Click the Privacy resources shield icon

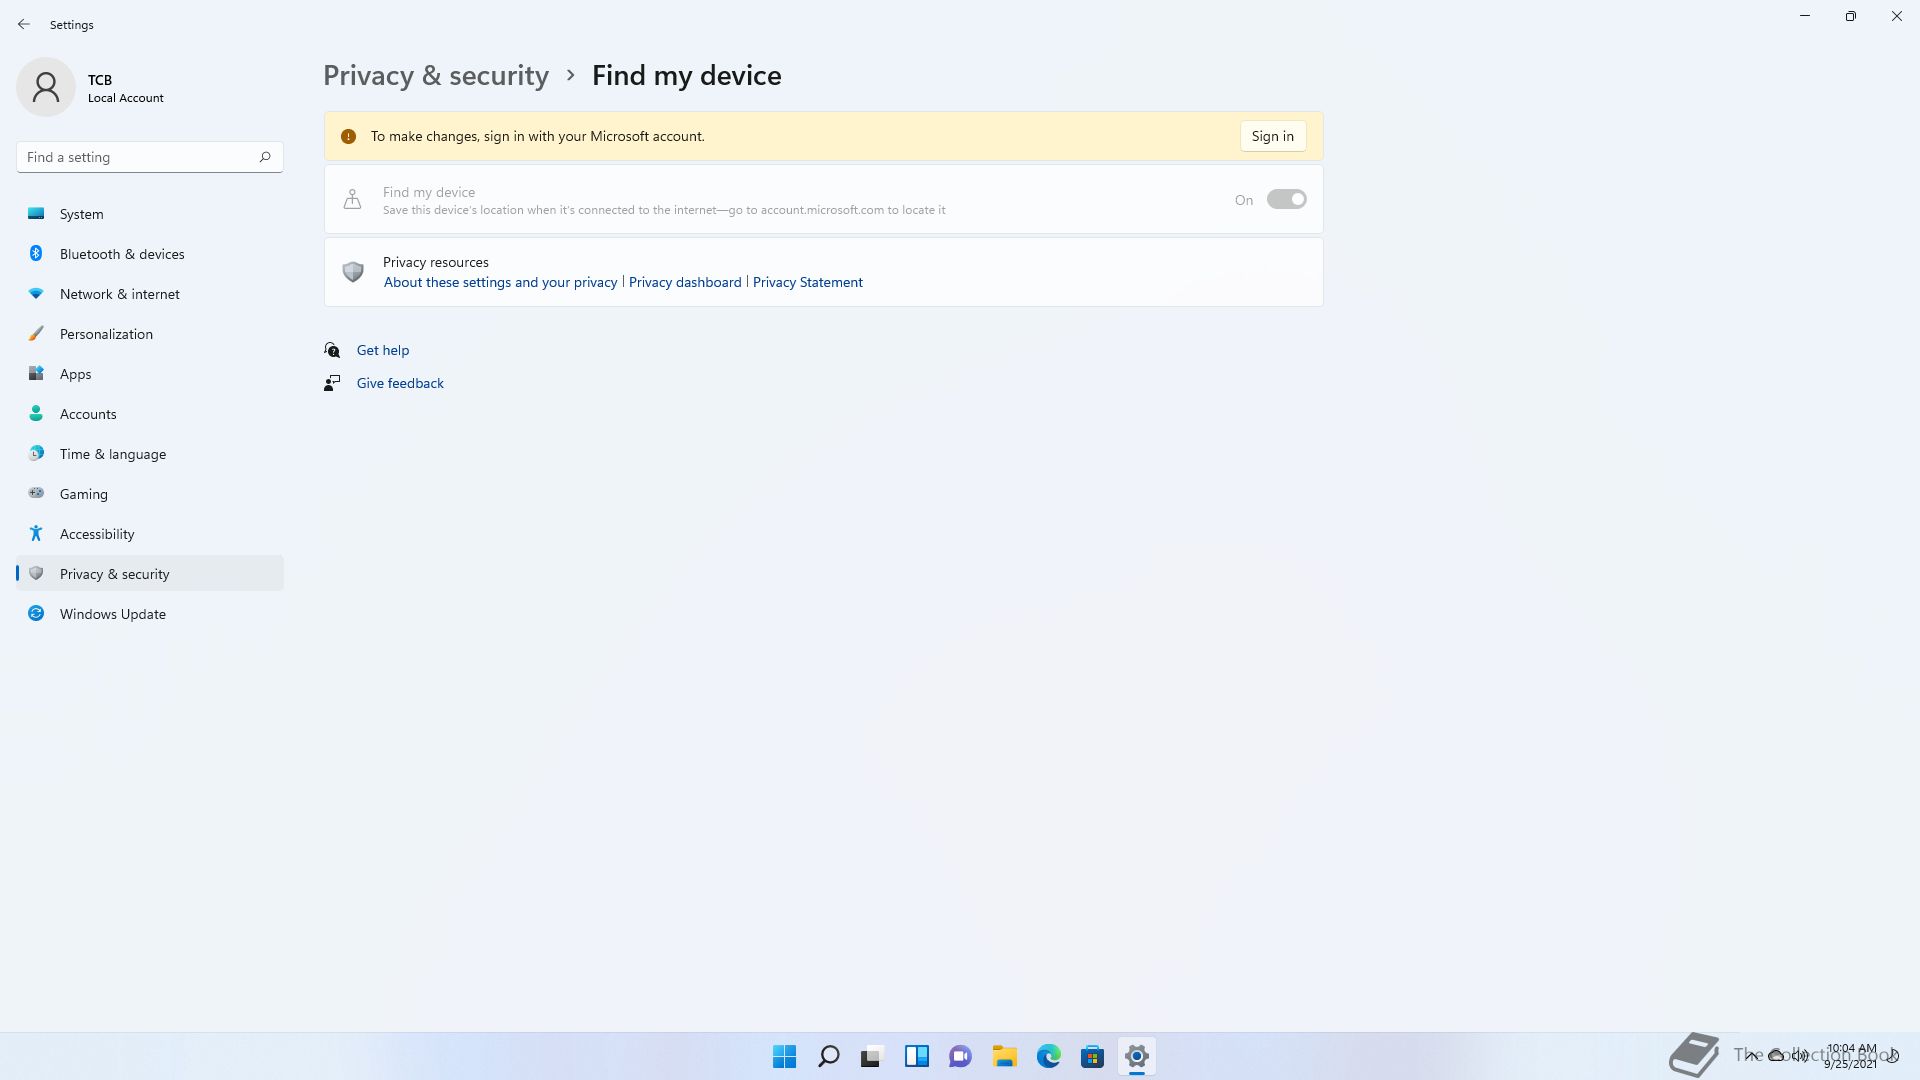coord(353,271)
